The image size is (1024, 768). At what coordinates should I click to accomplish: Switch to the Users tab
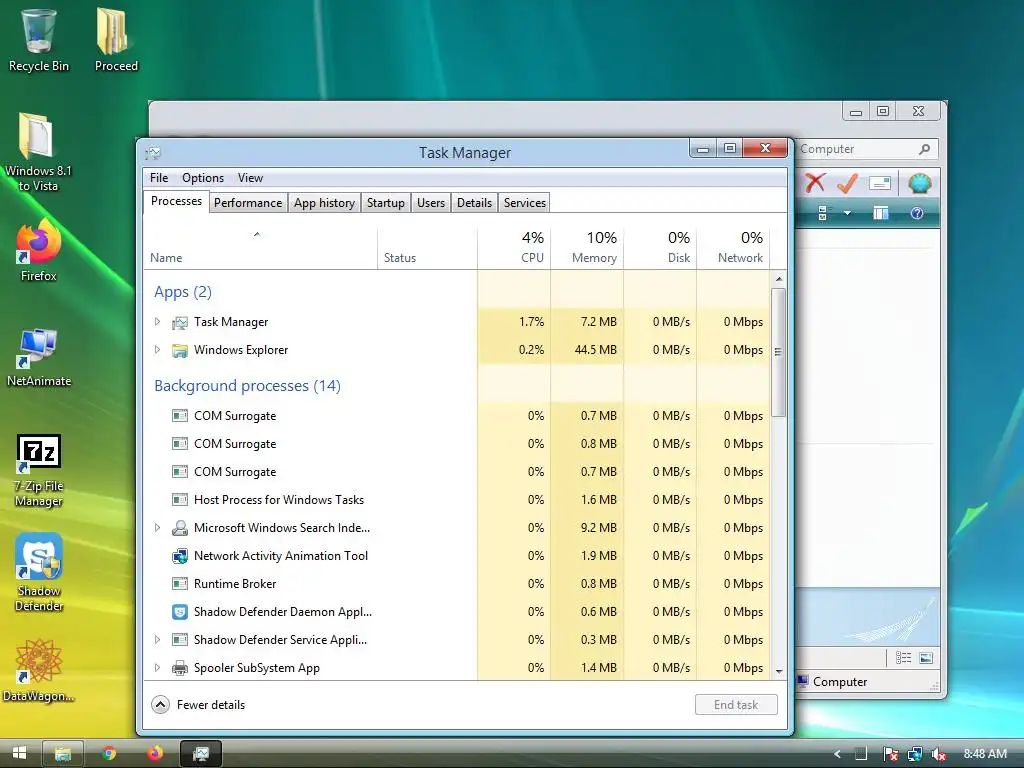pos(431,202)
